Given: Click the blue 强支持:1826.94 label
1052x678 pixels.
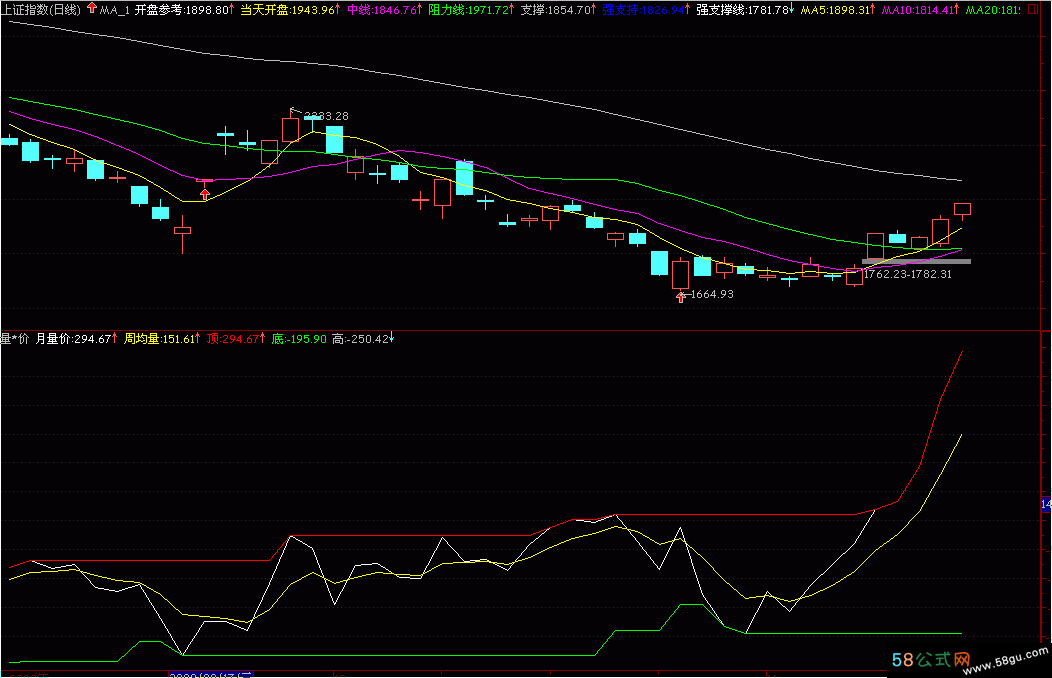Looking at the screenshot, I should coord(643,10).
